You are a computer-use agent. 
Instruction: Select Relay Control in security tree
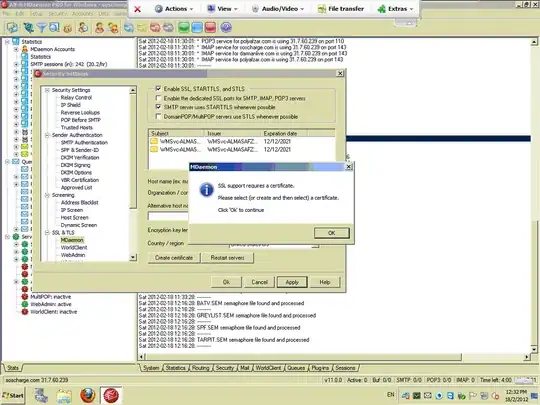point(76,97)
